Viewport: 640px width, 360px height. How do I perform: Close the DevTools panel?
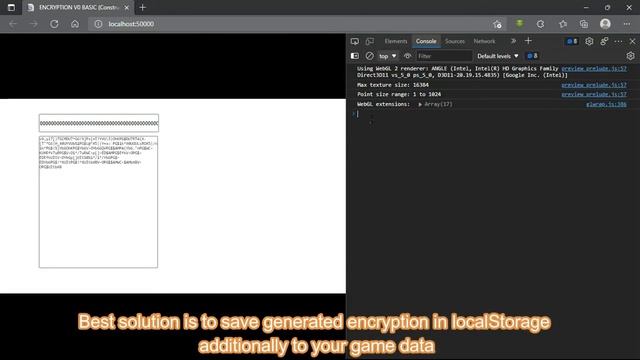coord(633,41)
